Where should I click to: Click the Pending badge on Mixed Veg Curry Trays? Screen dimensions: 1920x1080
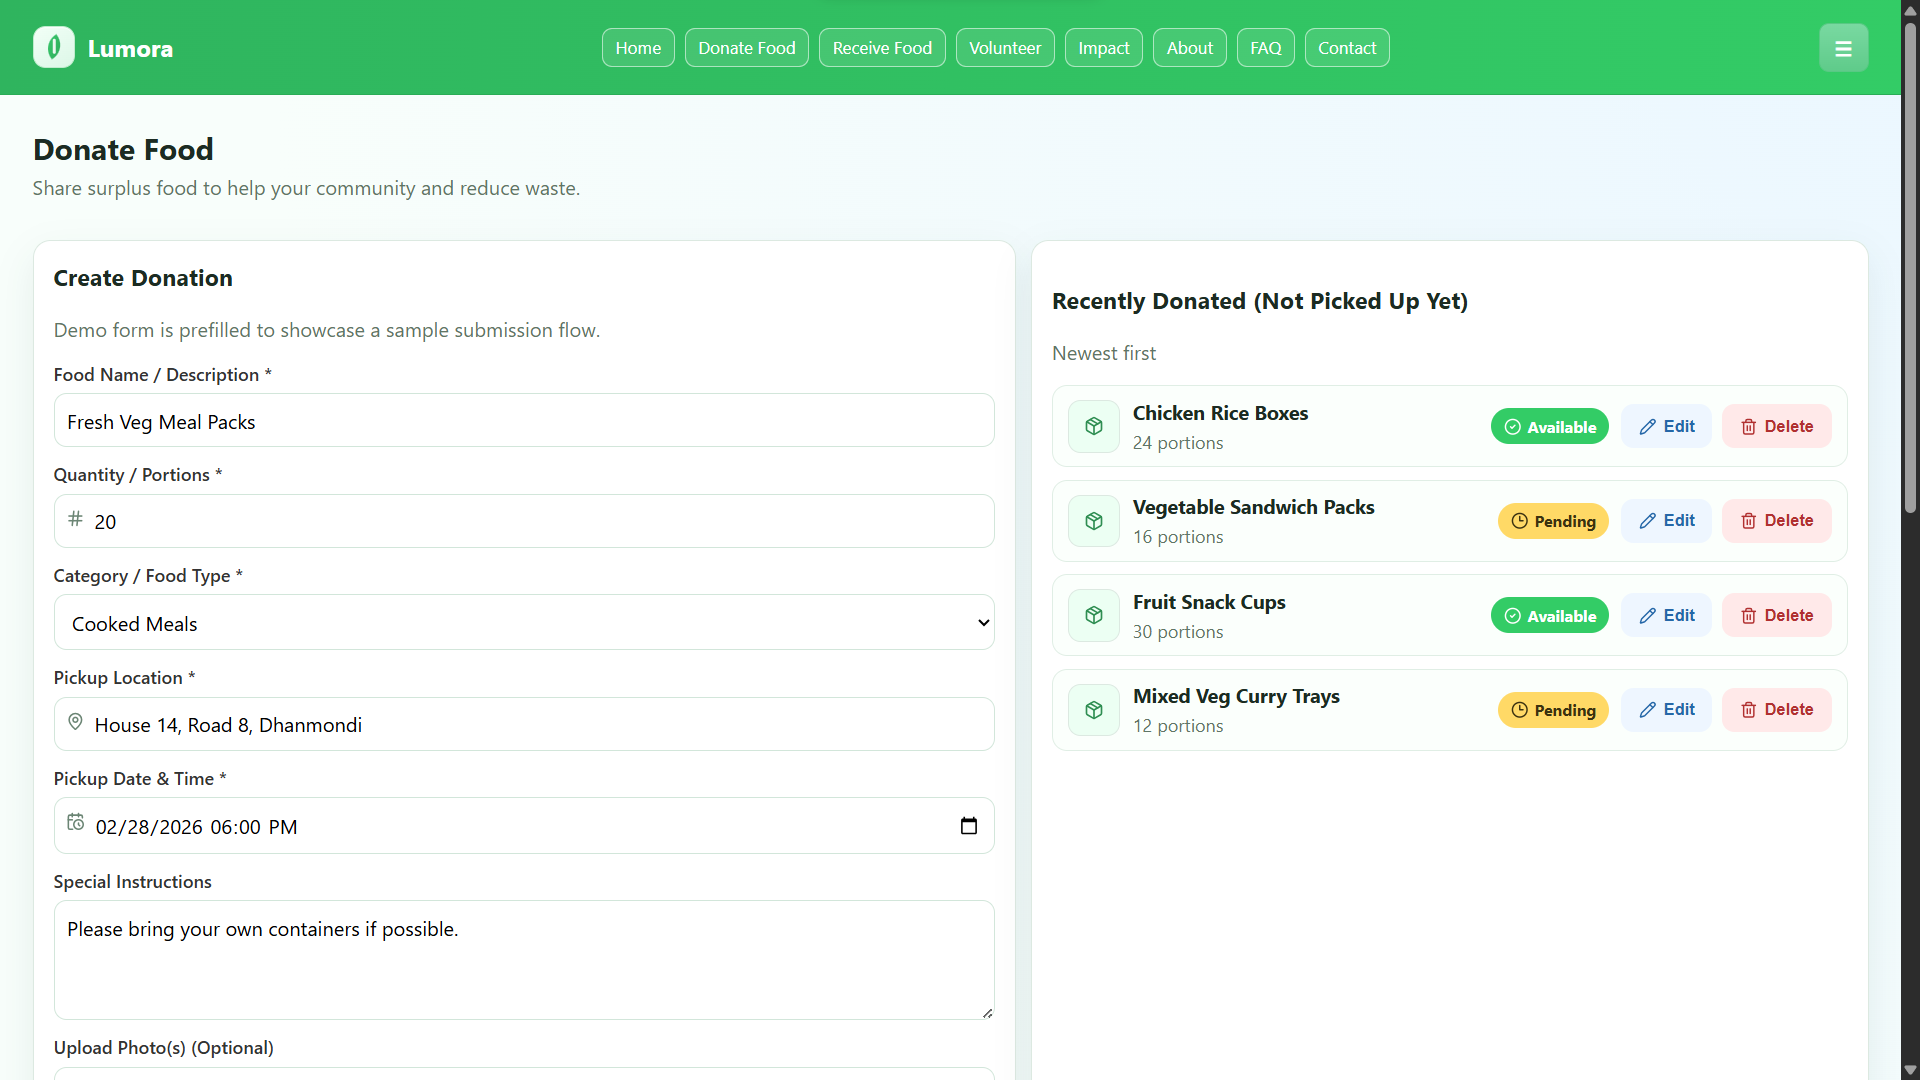1552,710
